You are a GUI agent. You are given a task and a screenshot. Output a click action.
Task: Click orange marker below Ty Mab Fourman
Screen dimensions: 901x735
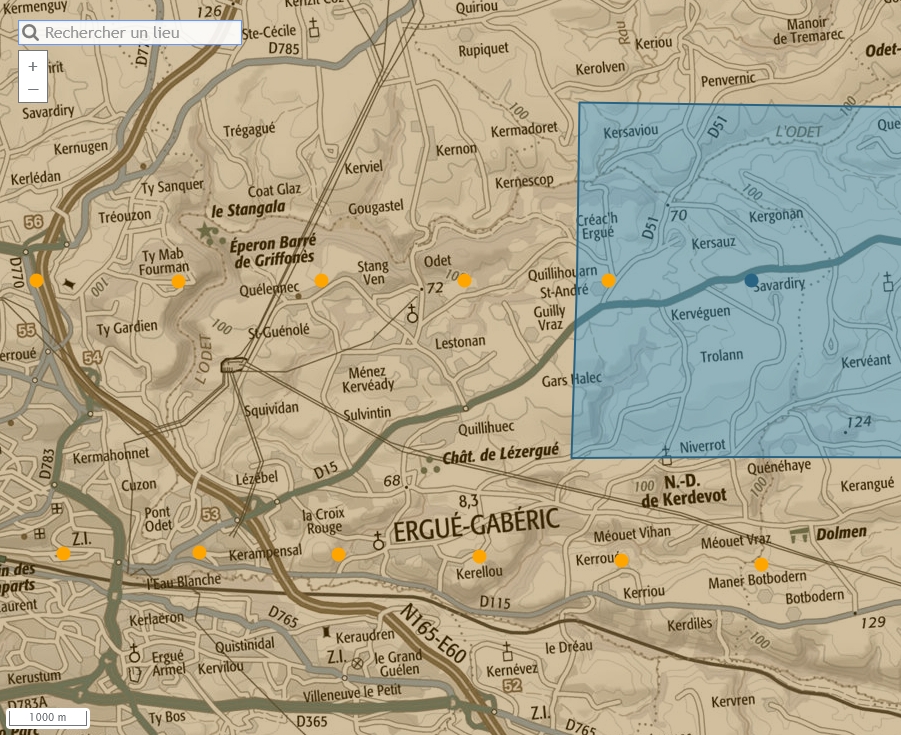click(x=178, y=282)
